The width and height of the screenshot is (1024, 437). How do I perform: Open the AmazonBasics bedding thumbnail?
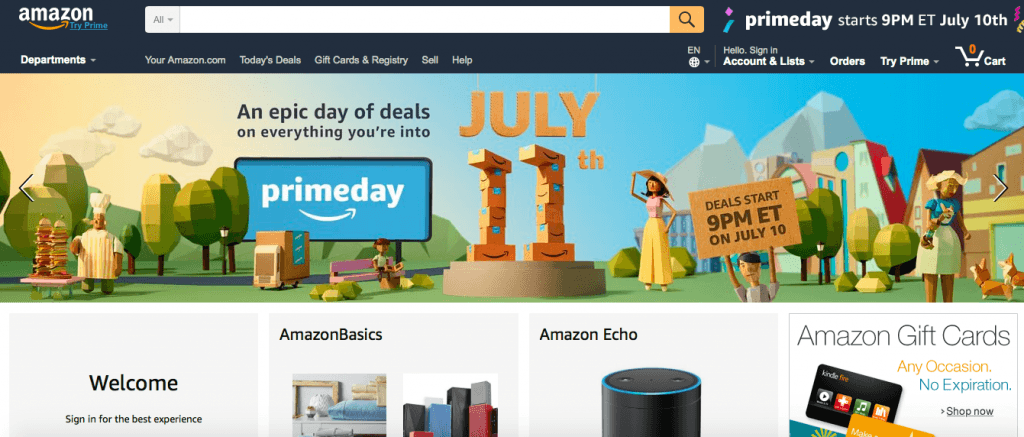339,405
